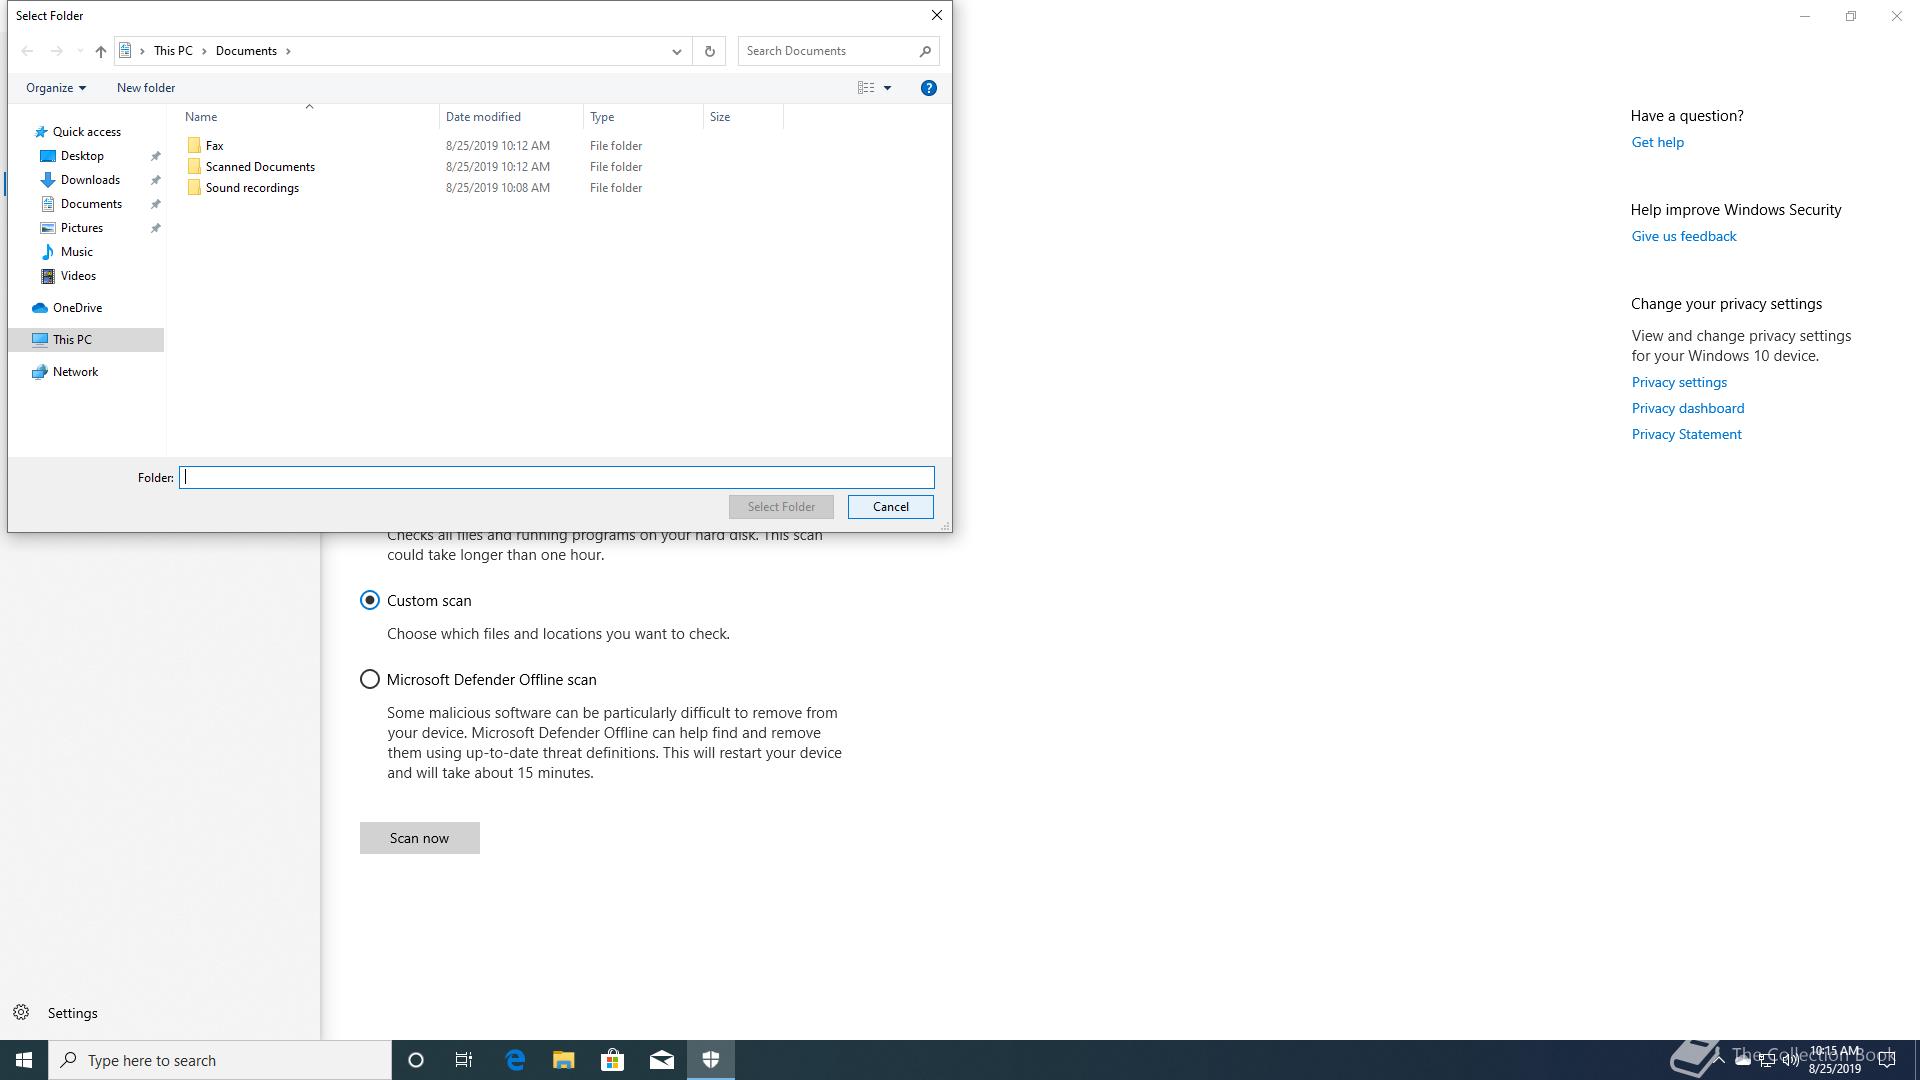Open the Fax folder

pos(214,146)
